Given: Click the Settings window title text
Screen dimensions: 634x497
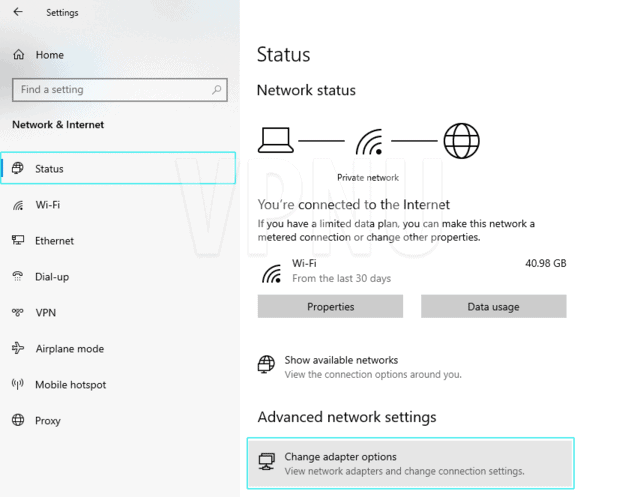Looking at the screenshot, I should pos(62,13).
